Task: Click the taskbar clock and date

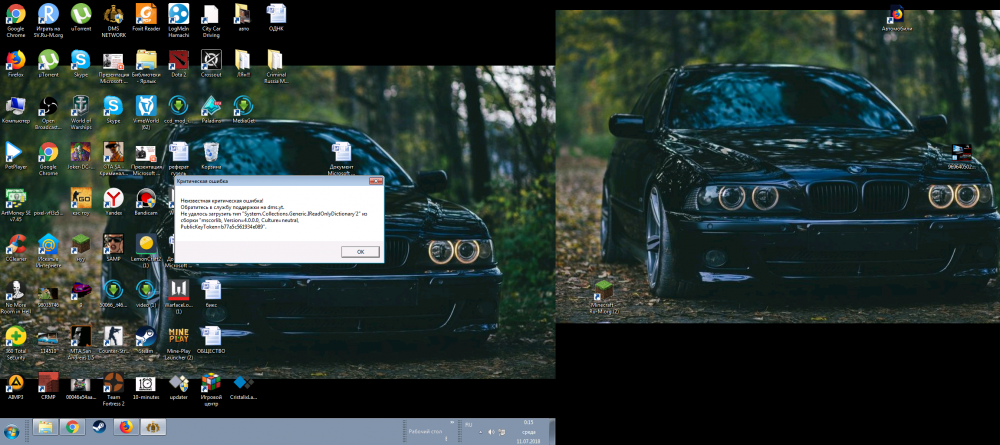Action: tap(526, 430)
